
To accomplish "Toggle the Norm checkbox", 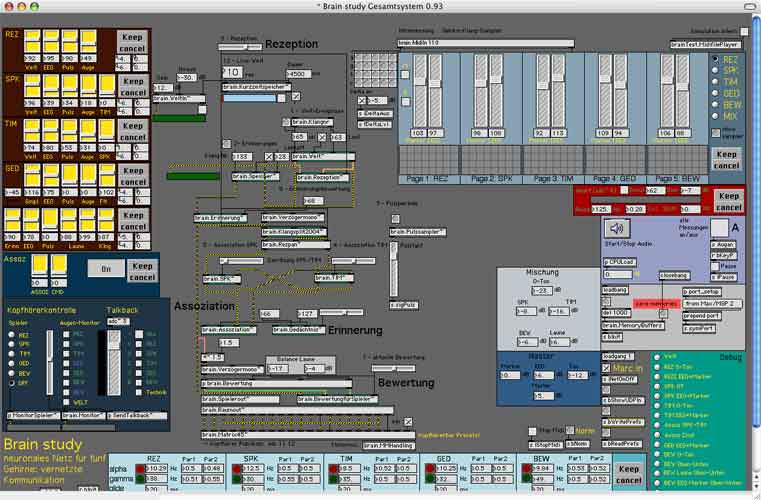I will pyautogui.click(x=570, y=431).
